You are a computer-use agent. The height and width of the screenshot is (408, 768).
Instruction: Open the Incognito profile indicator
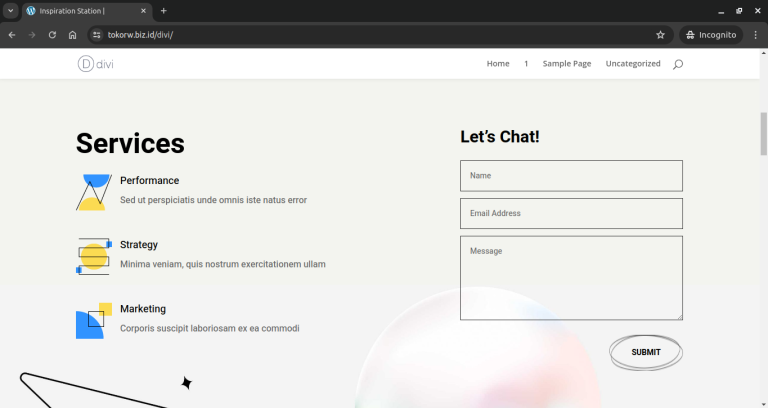[x=711, y=35]
